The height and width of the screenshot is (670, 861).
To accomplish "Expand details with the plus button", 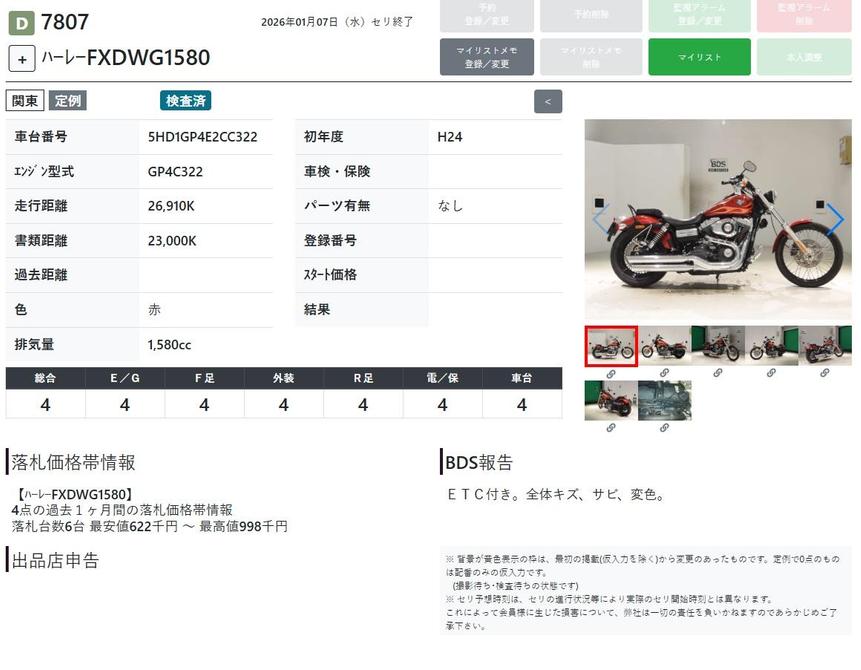I will point(22,58).
